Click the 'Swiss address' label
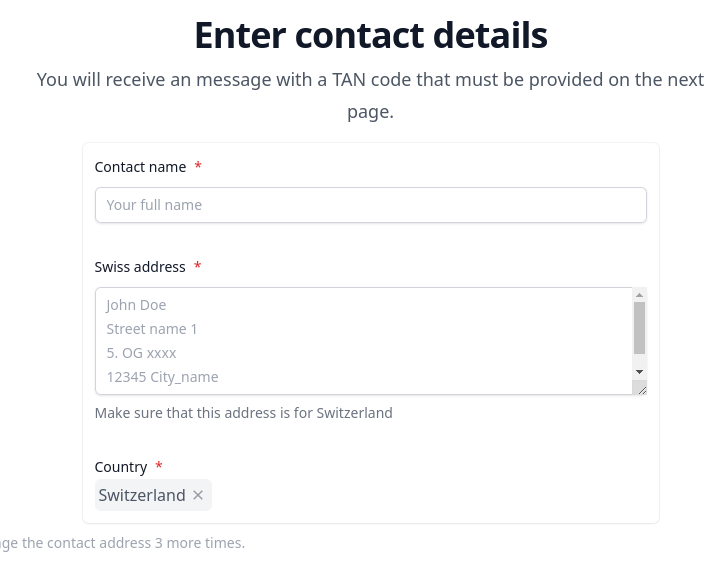The height and width of the screenshot is (570, 709). click(140, 267)
